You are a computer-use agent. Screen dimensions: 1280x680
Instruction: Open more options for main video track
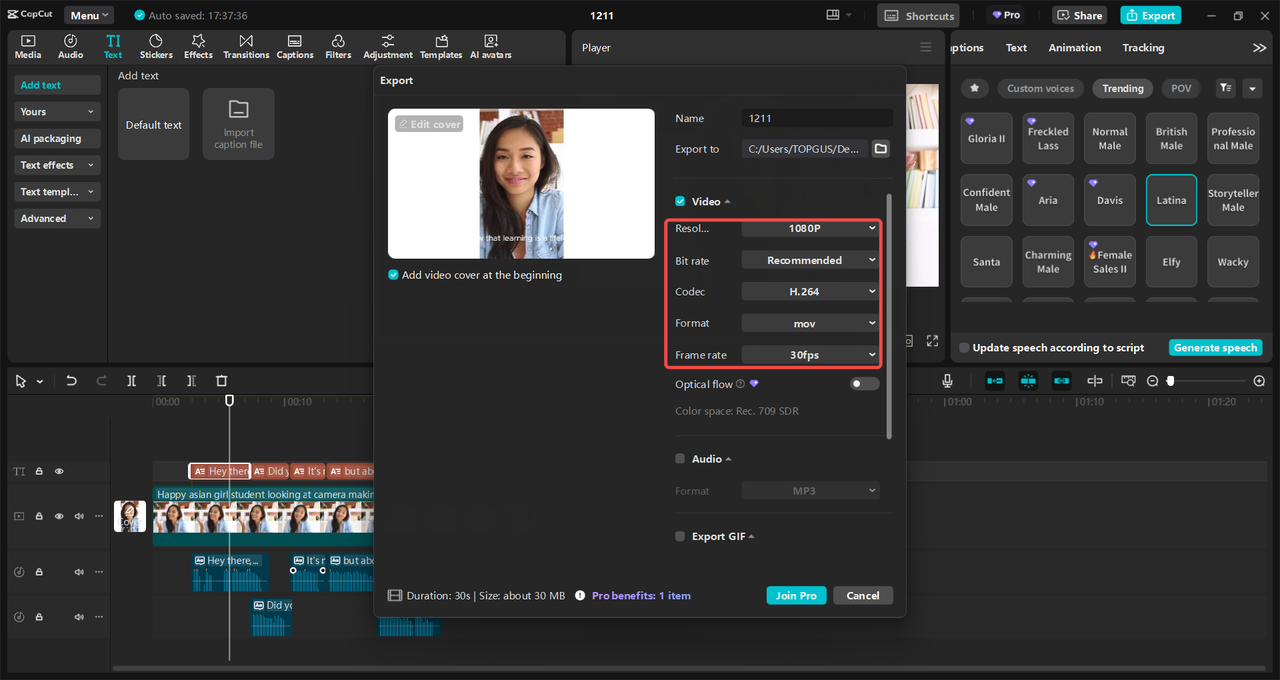pos(98,516)
